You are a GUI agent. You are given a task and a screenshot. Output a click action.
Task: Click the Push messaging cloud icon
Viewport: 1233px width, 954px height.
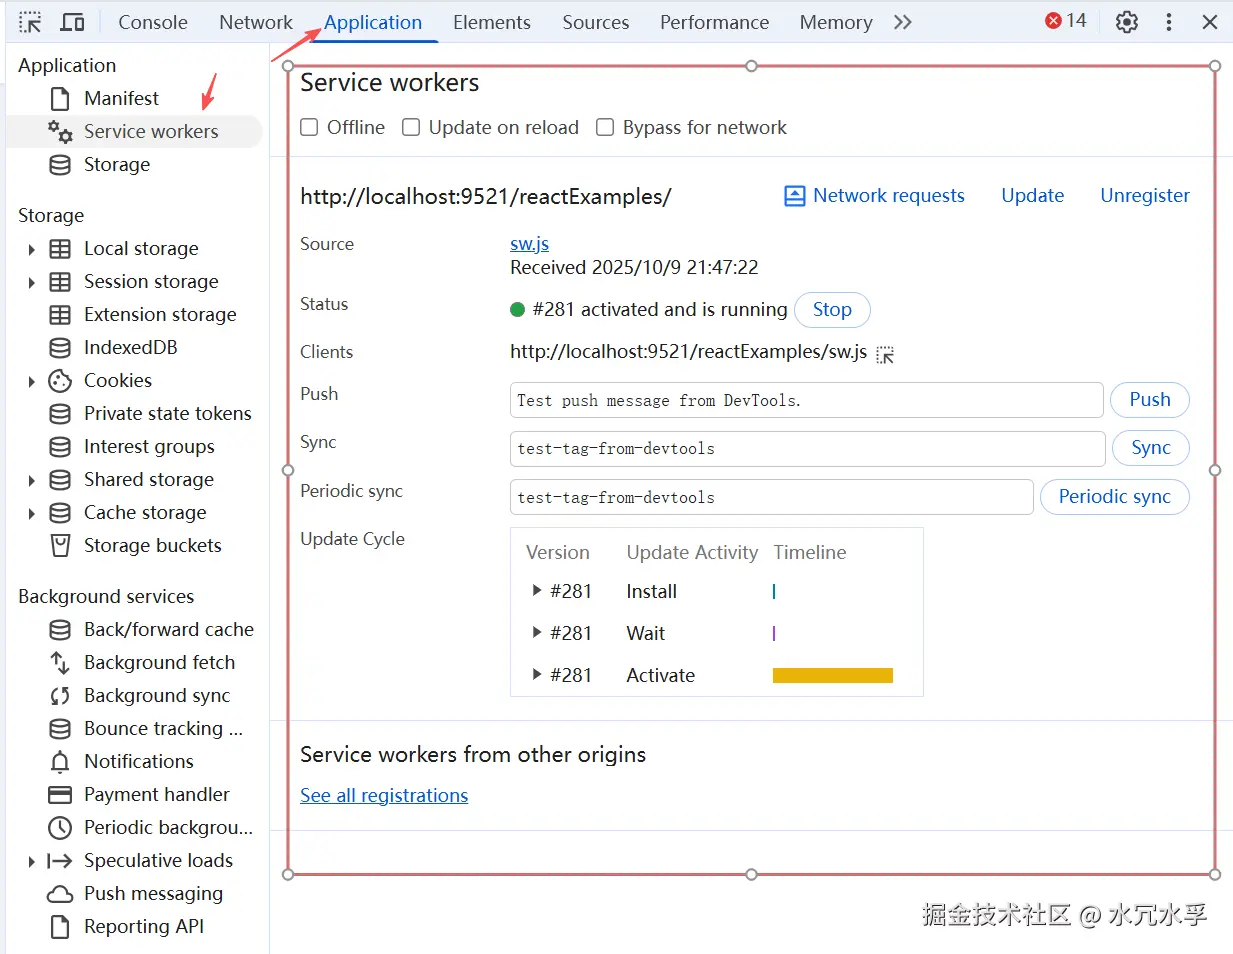tap(60, 893)
